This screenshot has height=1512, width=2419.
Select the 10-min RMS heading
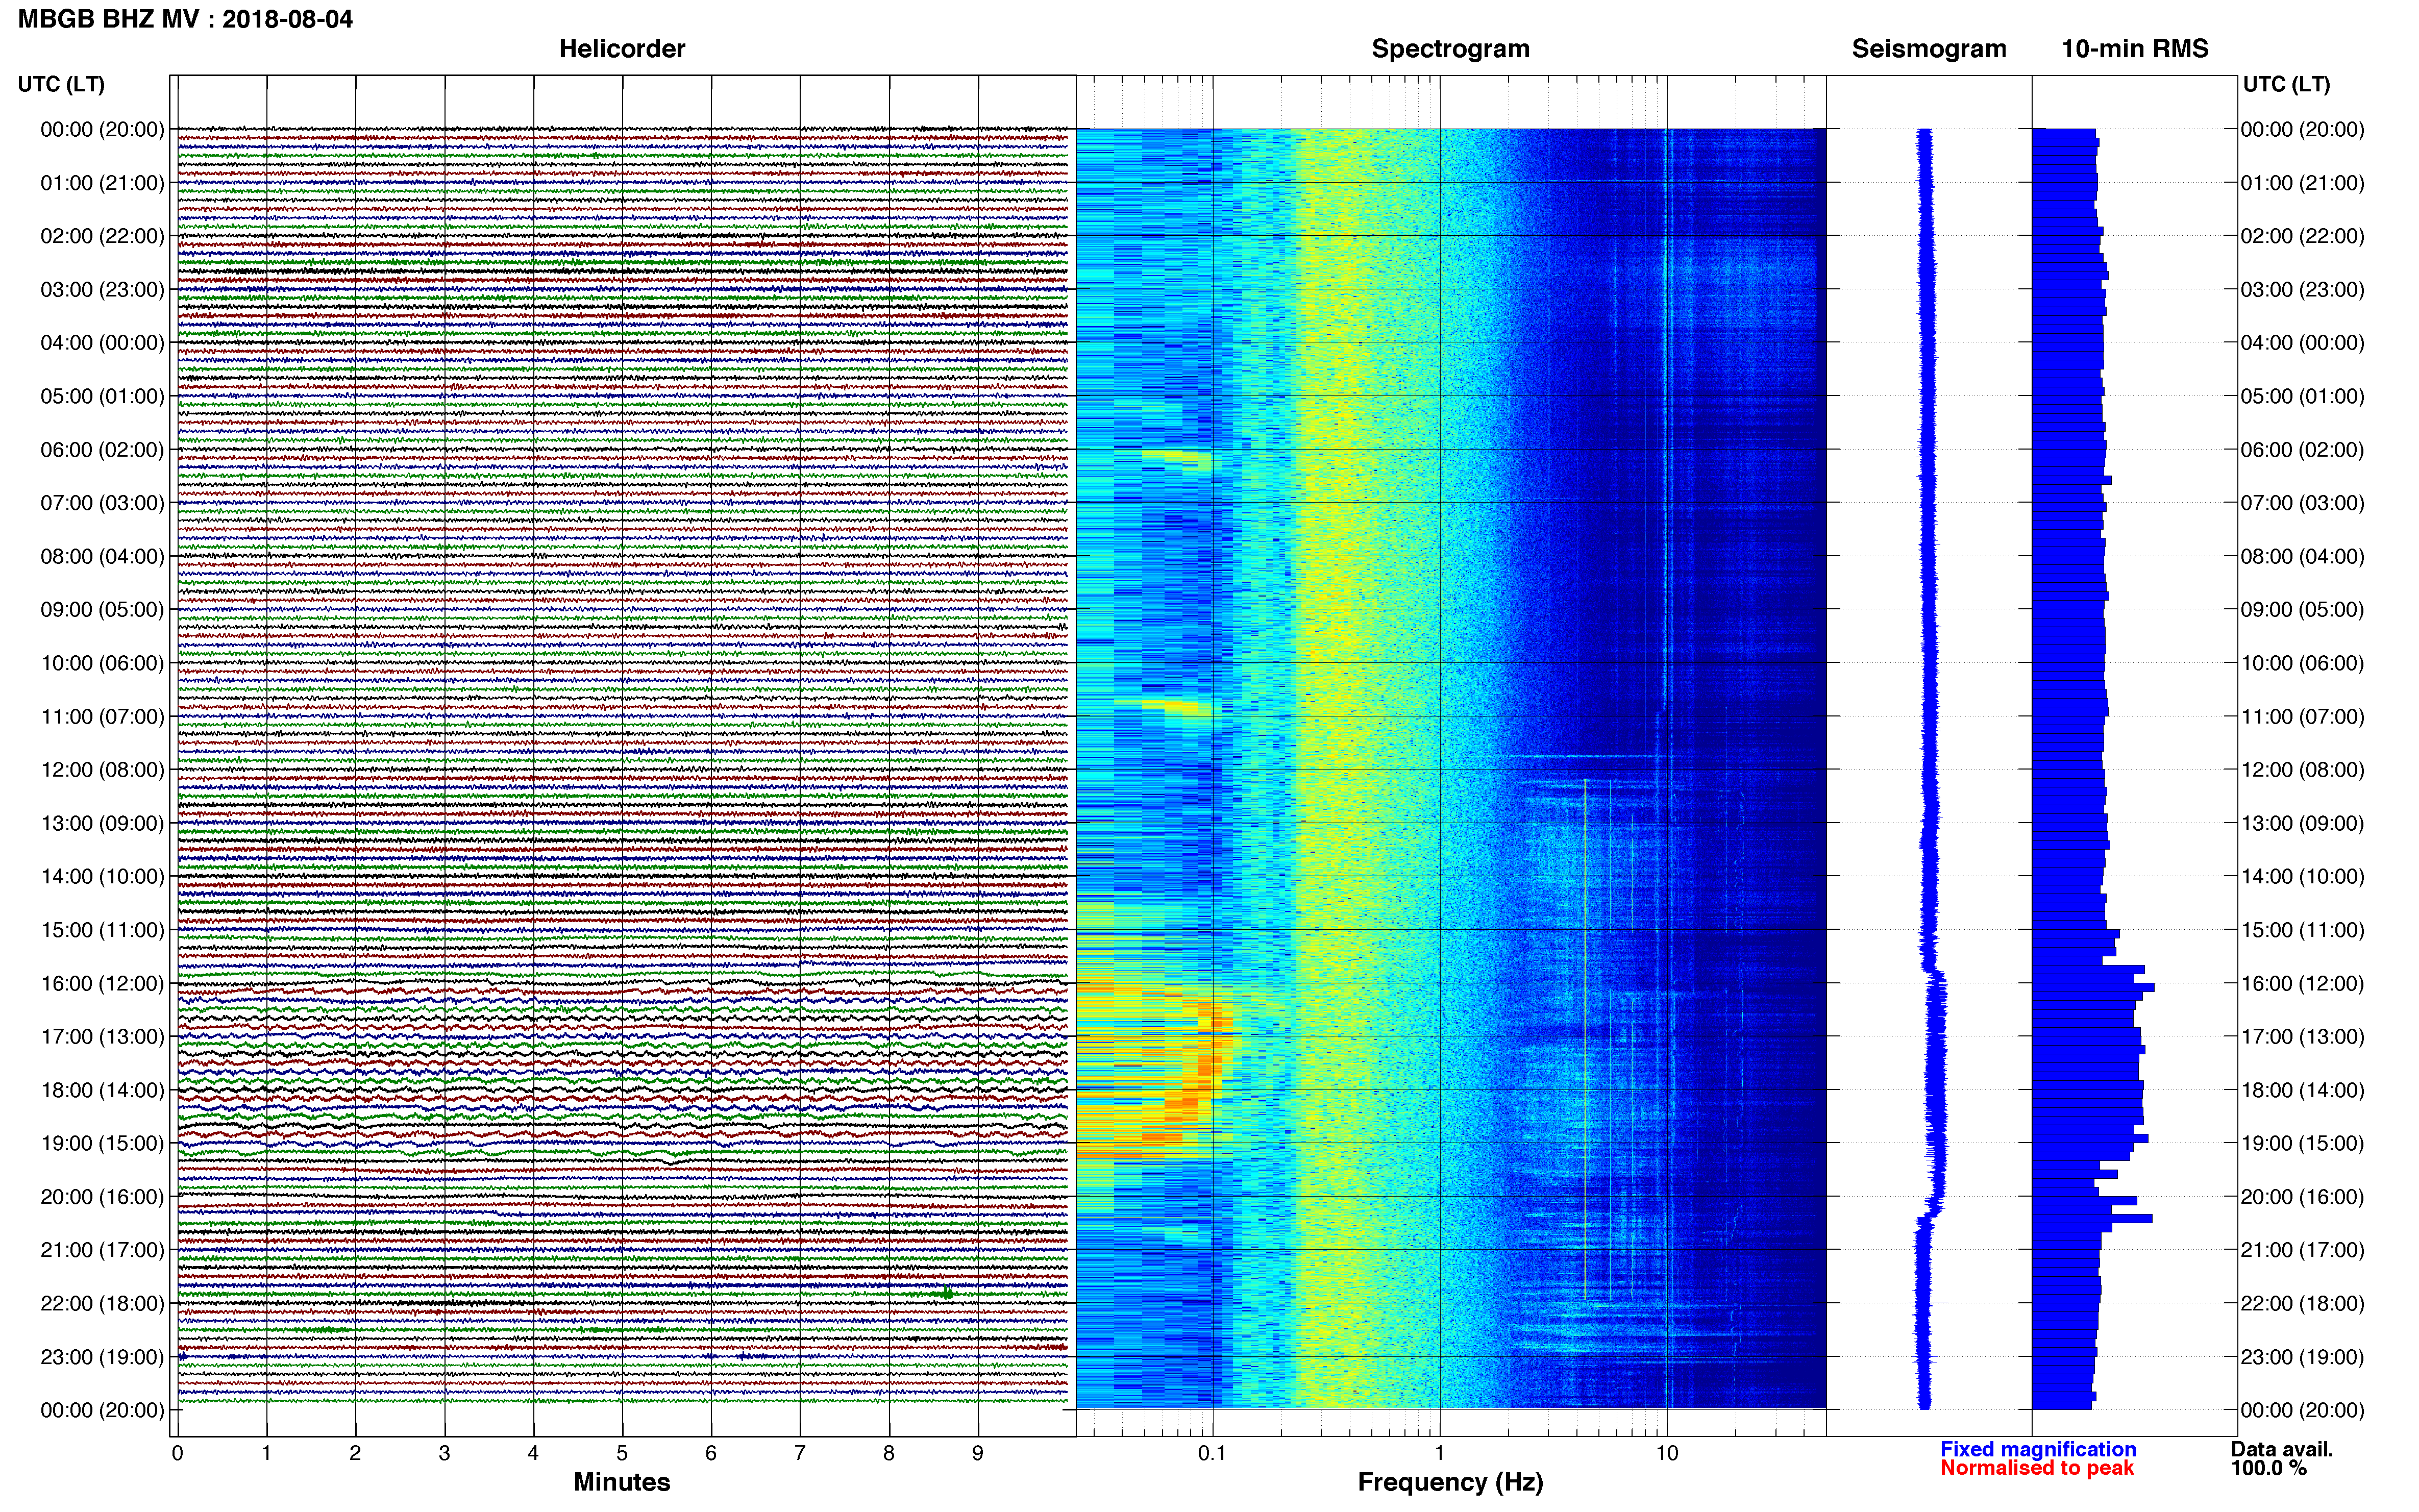point(2135,49)
